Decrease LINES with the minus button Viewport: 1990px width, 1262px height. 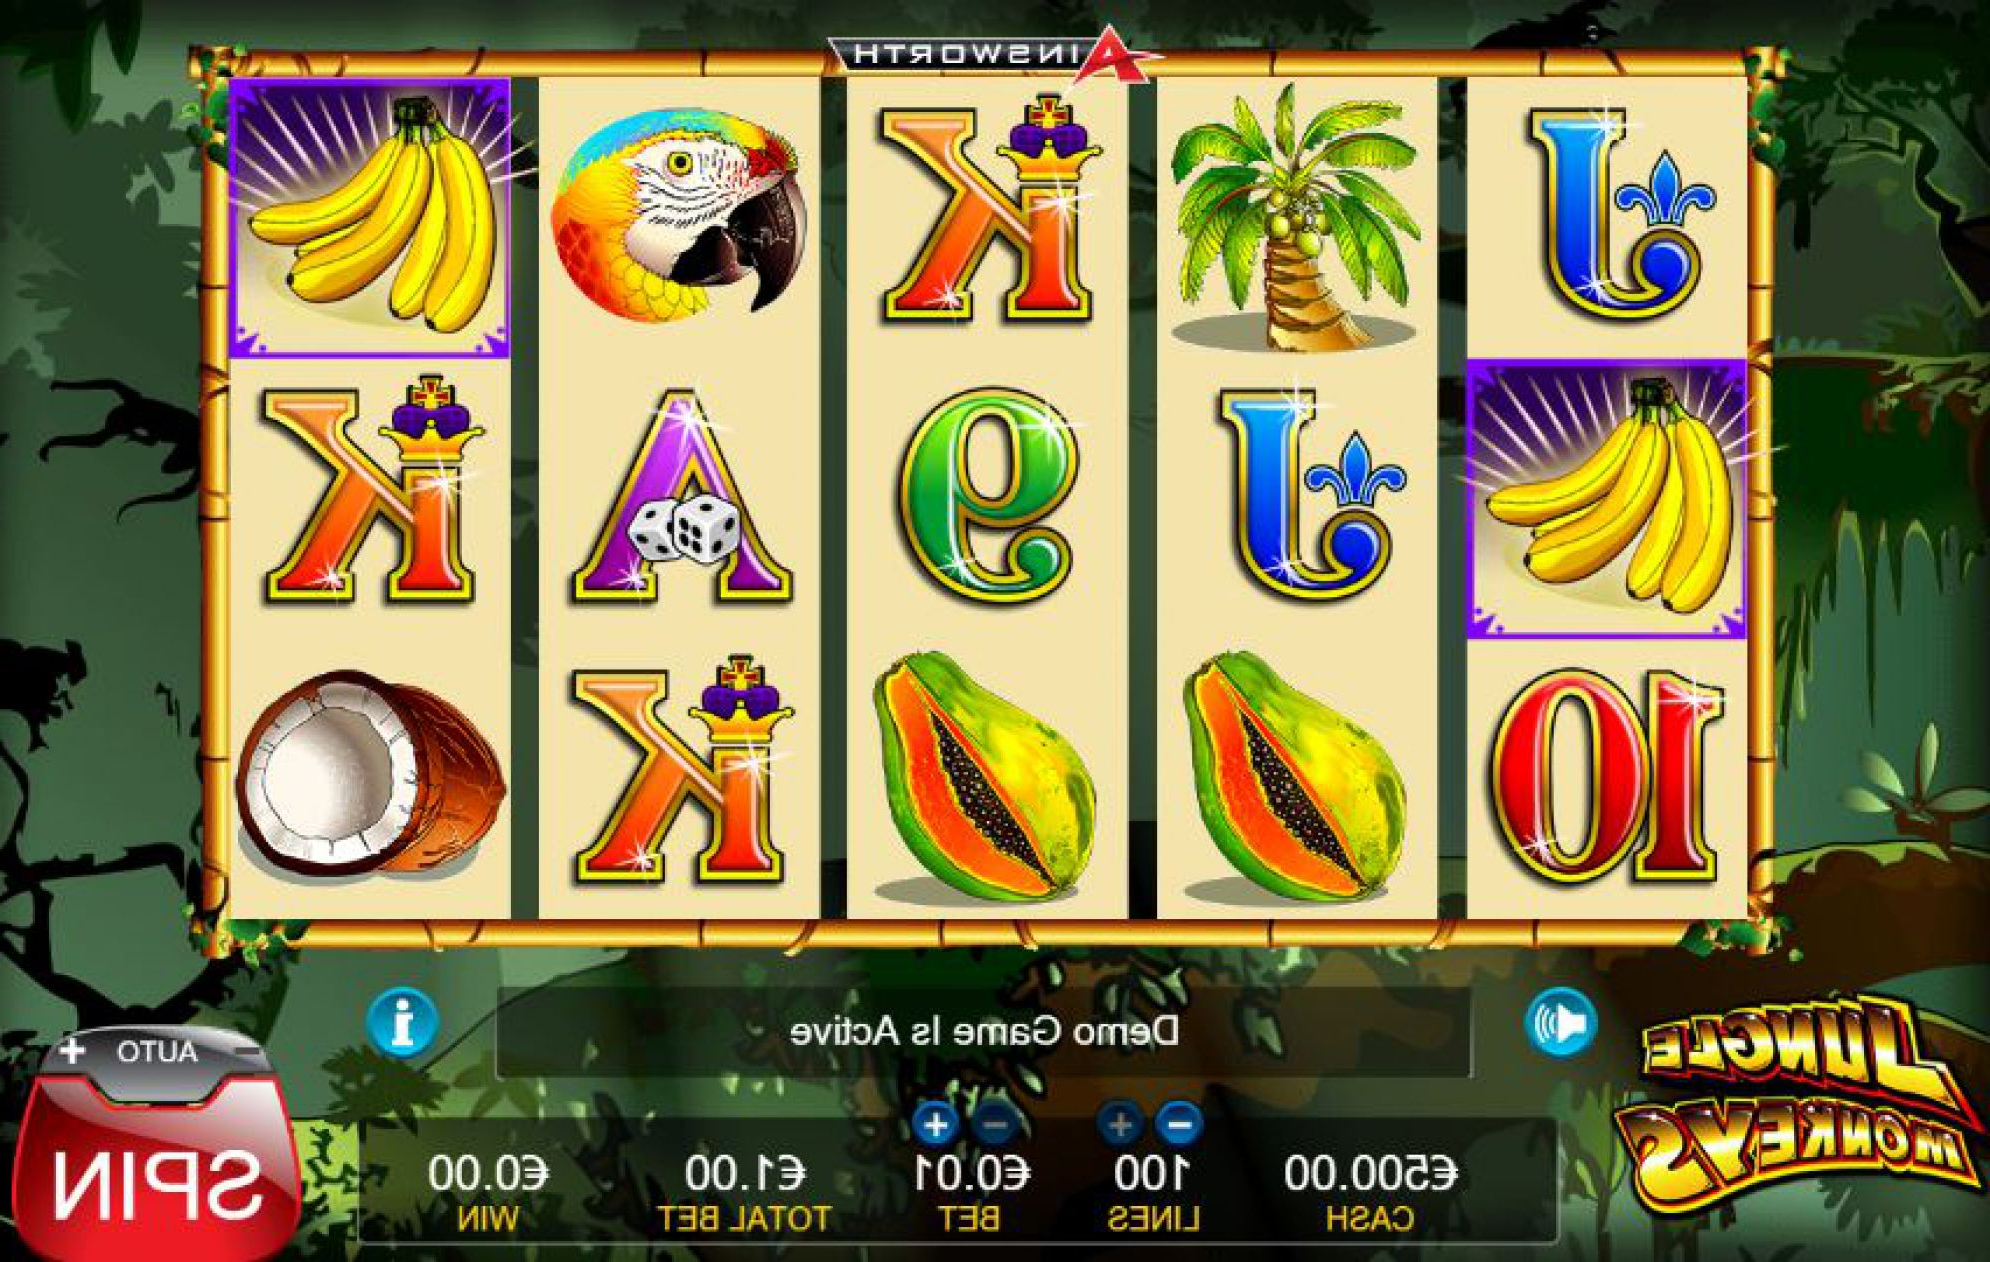coord(1179,1125)
